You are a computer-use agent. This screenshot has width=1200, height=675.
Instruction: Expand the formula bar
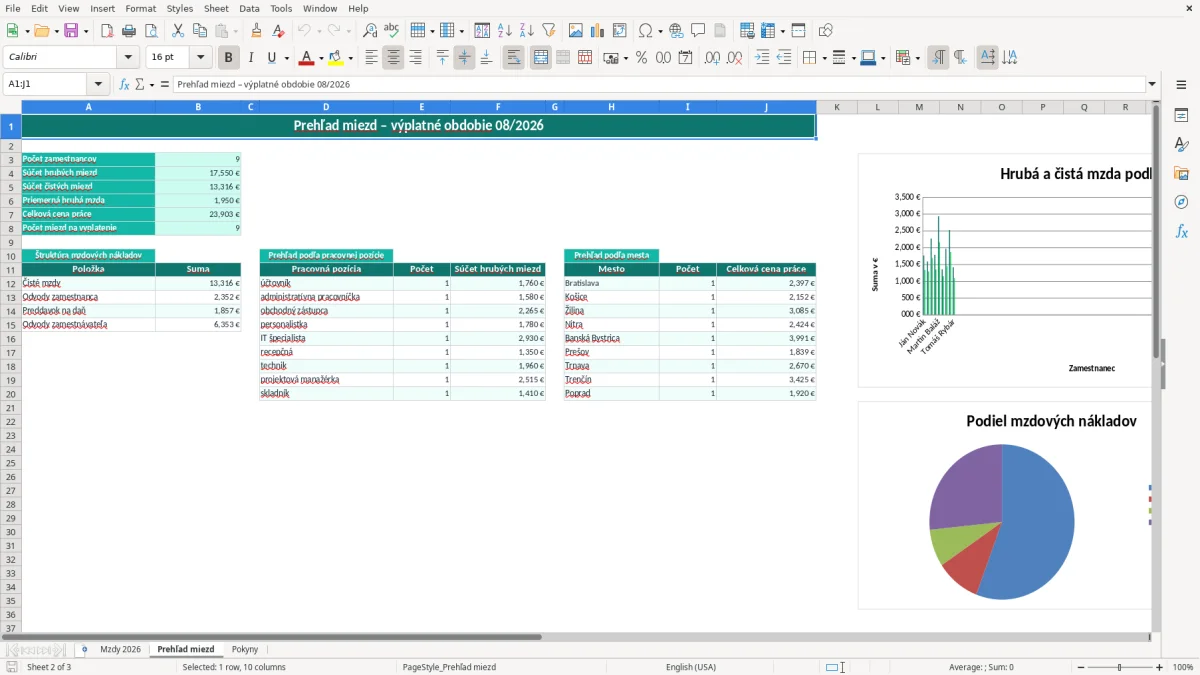pyautogui.click(x=1152, y=85)
